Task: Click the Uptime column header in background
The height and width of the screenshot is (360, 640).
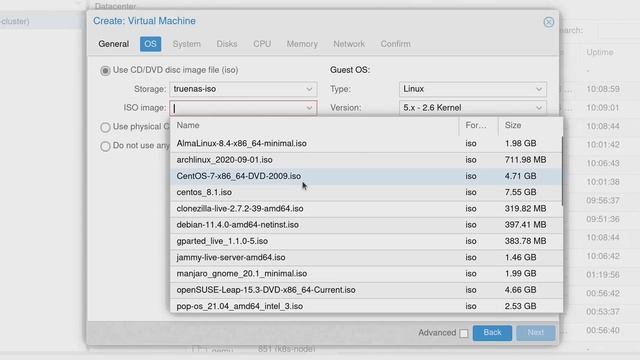Action: pyautogui.click(x=600, y=53)
